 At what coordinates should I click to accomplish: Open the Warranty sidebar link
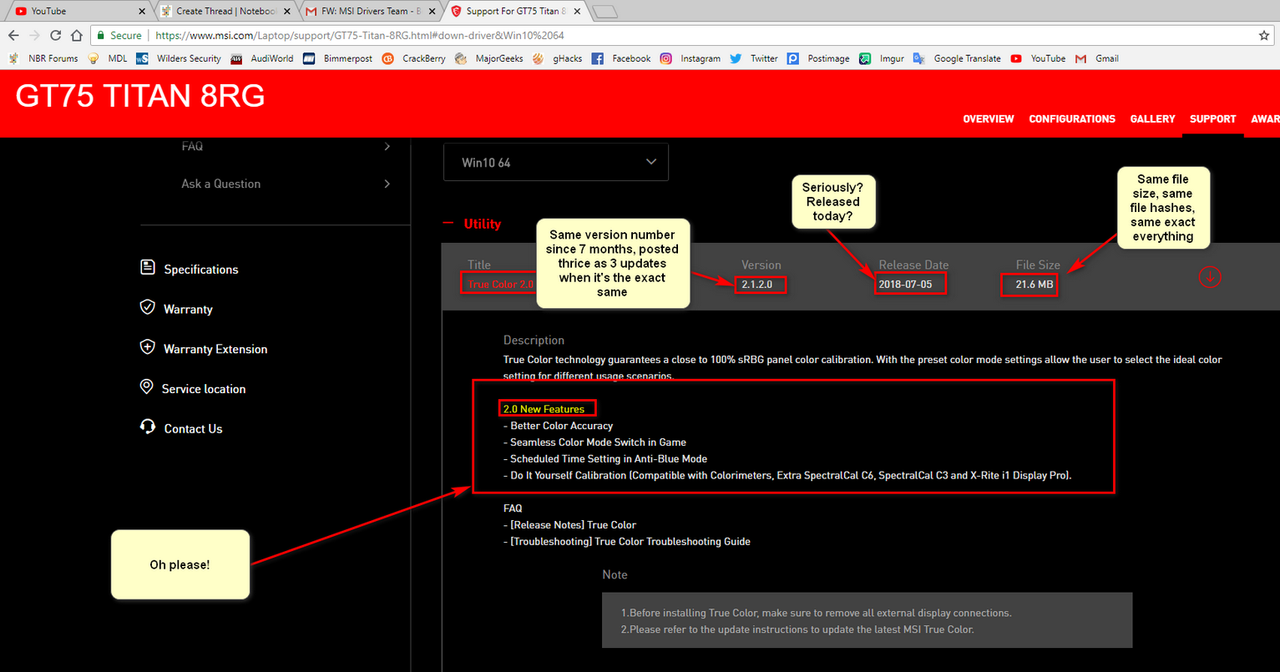pos(188,310)
